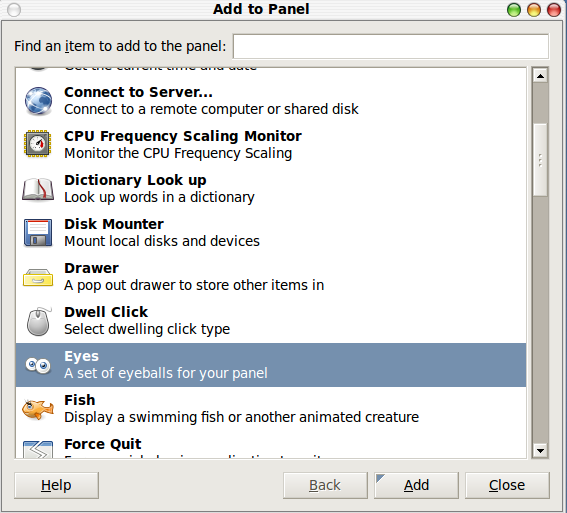Click the scrollbar up arrow
This screenshot has height=513, width=567.
click(541, 76)
